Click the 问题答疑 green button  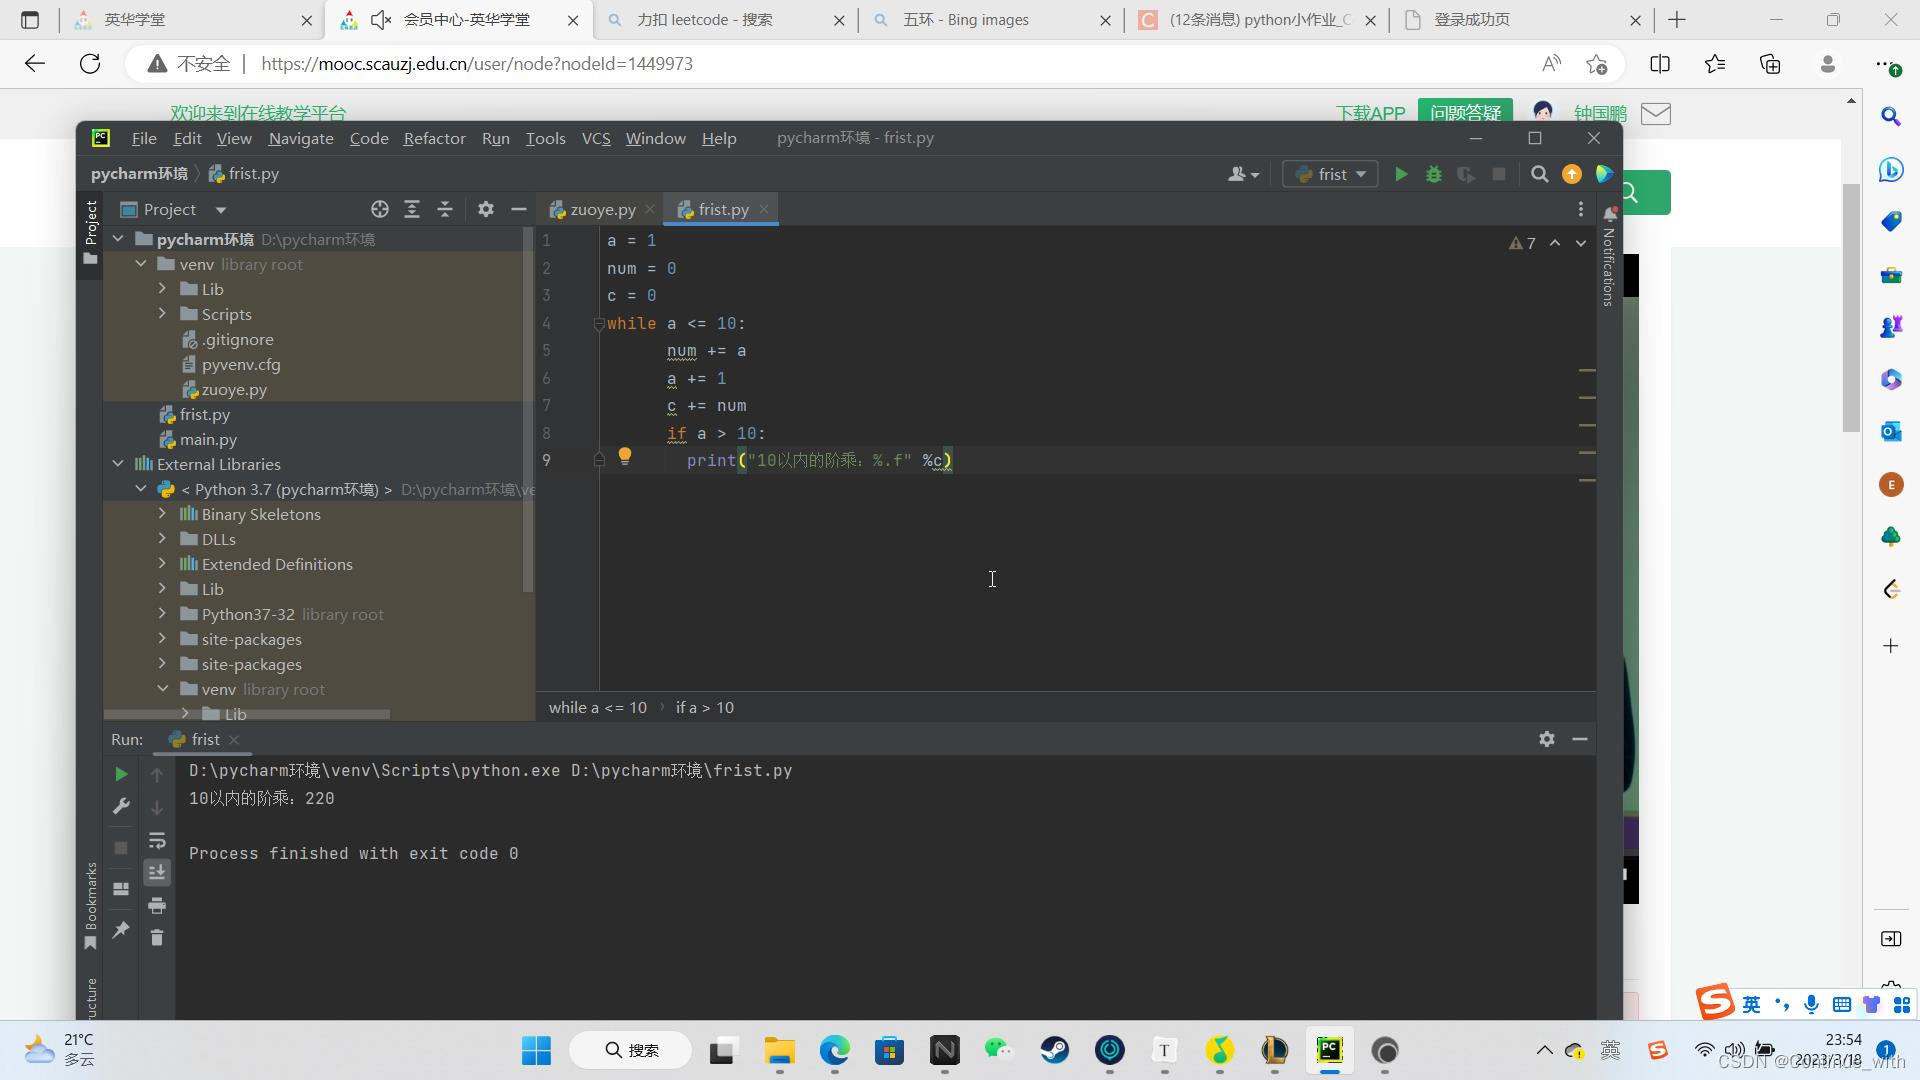tap(1465, 113)
